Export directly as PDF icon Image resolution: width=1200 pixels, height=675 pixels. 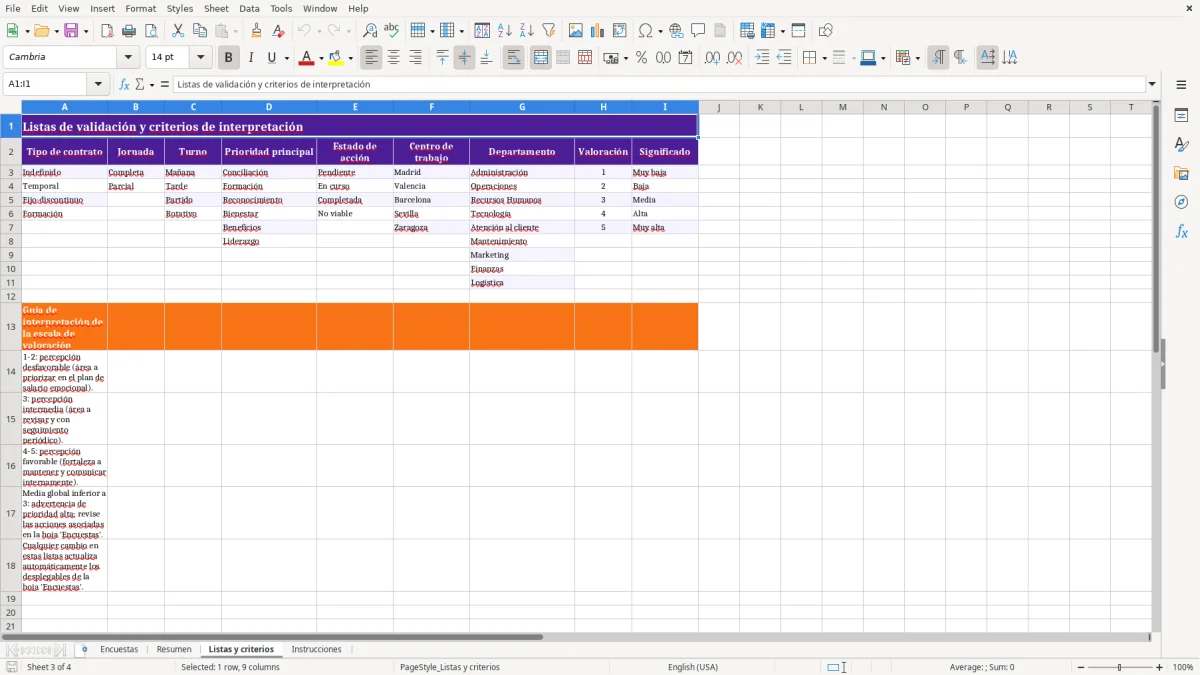point(107,31)
